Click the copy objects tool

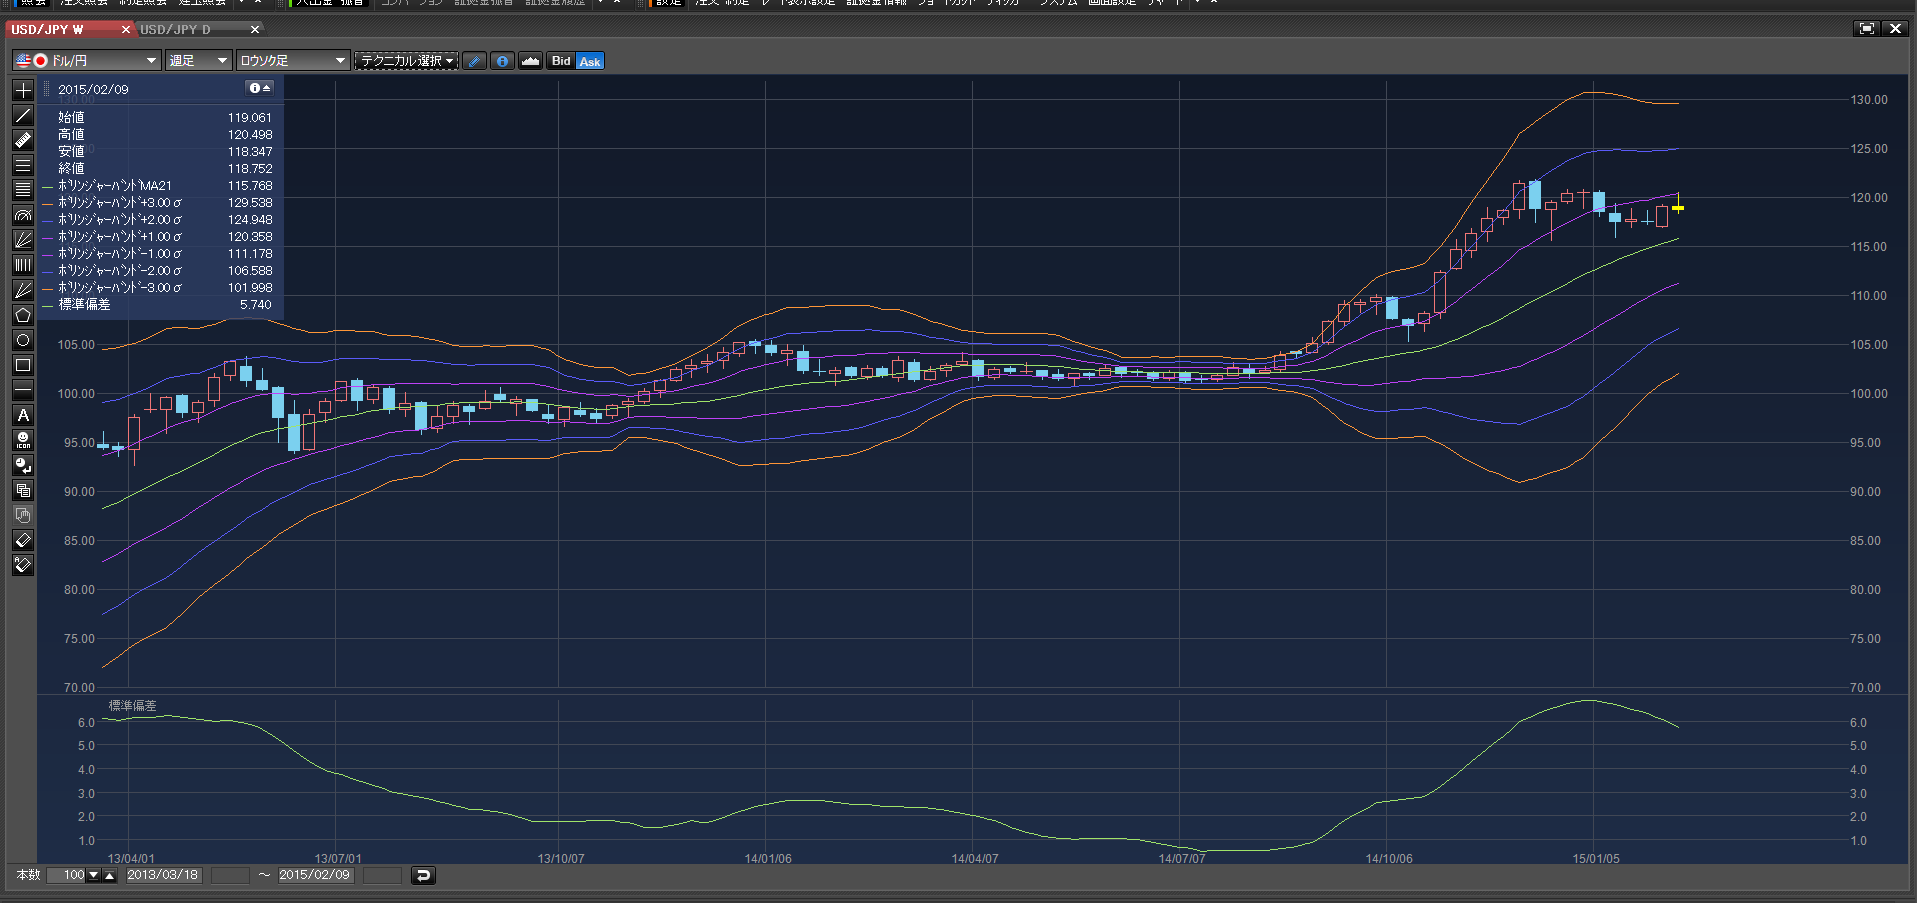point(23,490)
